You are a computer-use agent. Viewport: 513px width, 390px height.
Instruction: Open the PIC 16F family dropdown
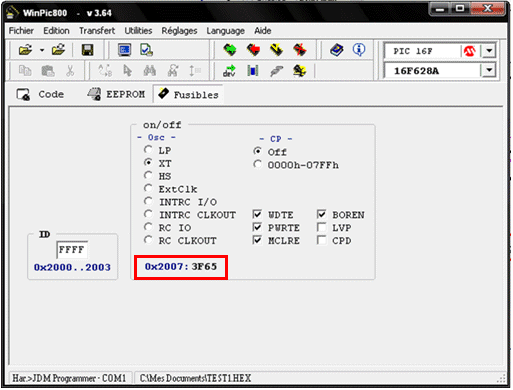(489, 51)
